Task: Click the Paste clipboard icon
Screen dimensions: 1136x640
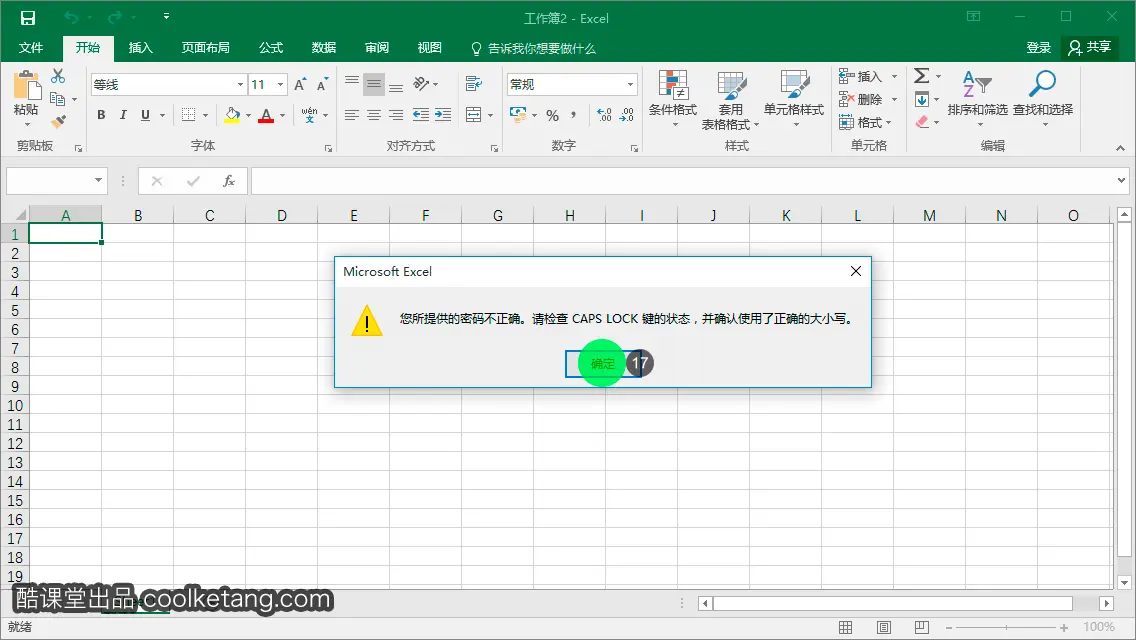Action: tap(27, 86)
